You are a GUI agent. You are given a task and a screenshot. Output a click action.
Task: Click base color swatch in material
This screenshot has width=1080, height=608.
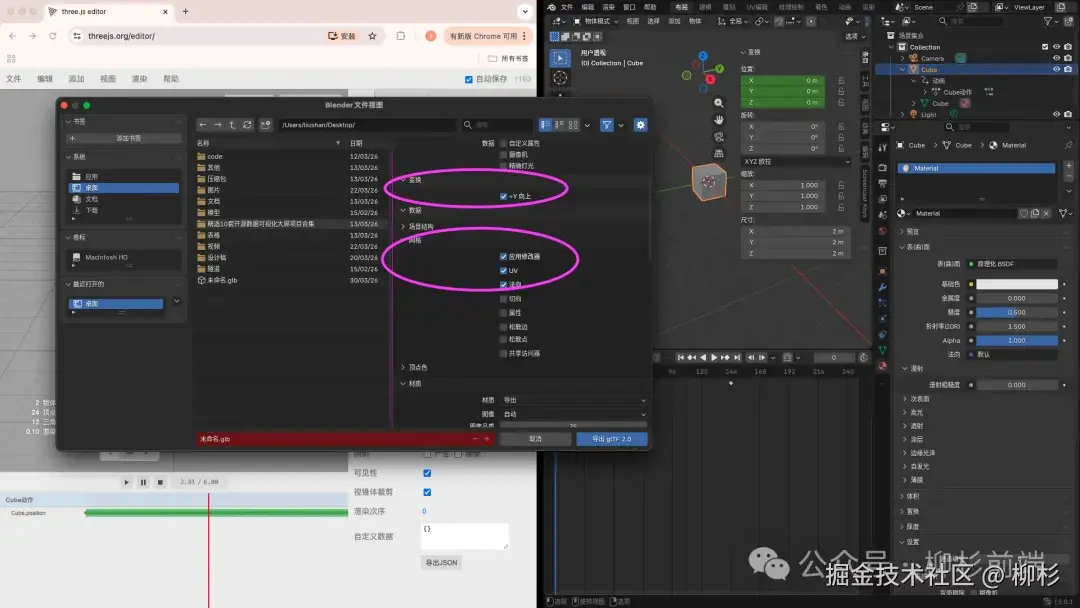(1017, 284)
